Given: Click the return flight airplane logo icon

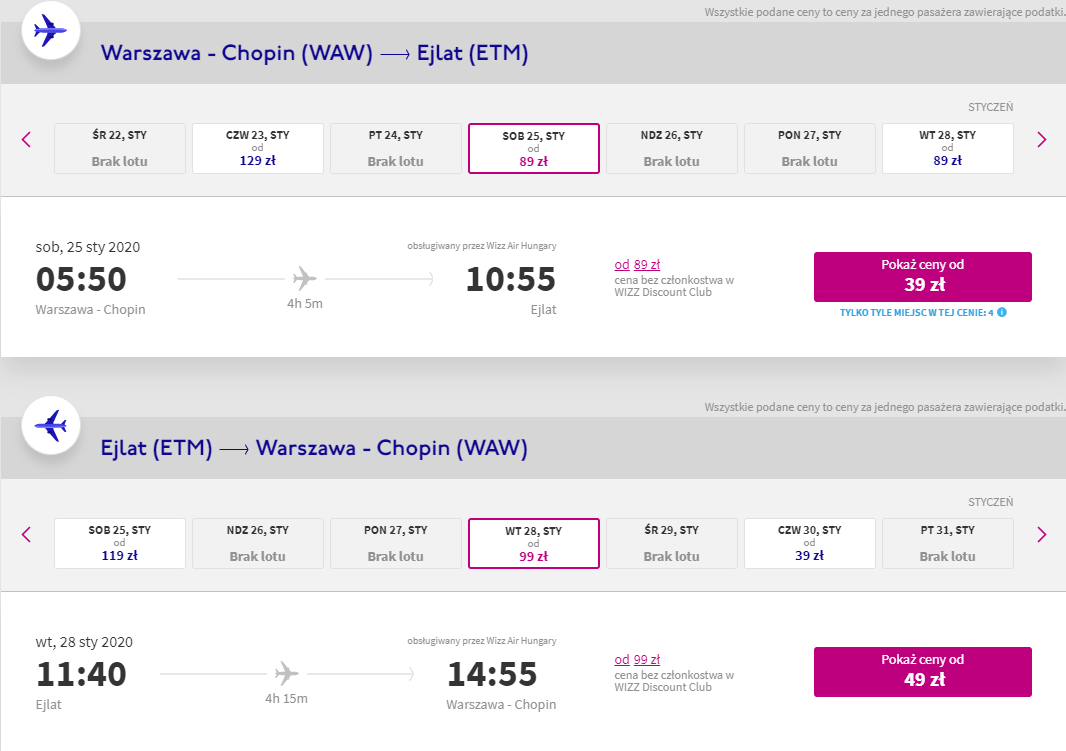Looking at the screenshot, I should click(49, 425).
